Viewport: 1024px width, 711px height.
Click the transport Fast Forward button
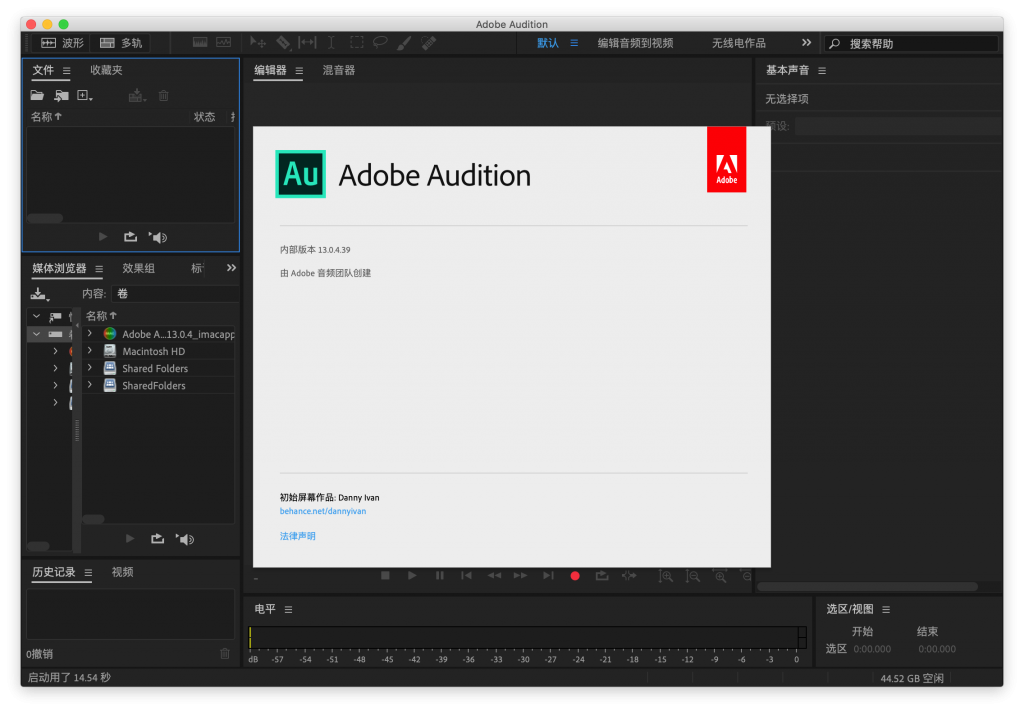[520, 576]
